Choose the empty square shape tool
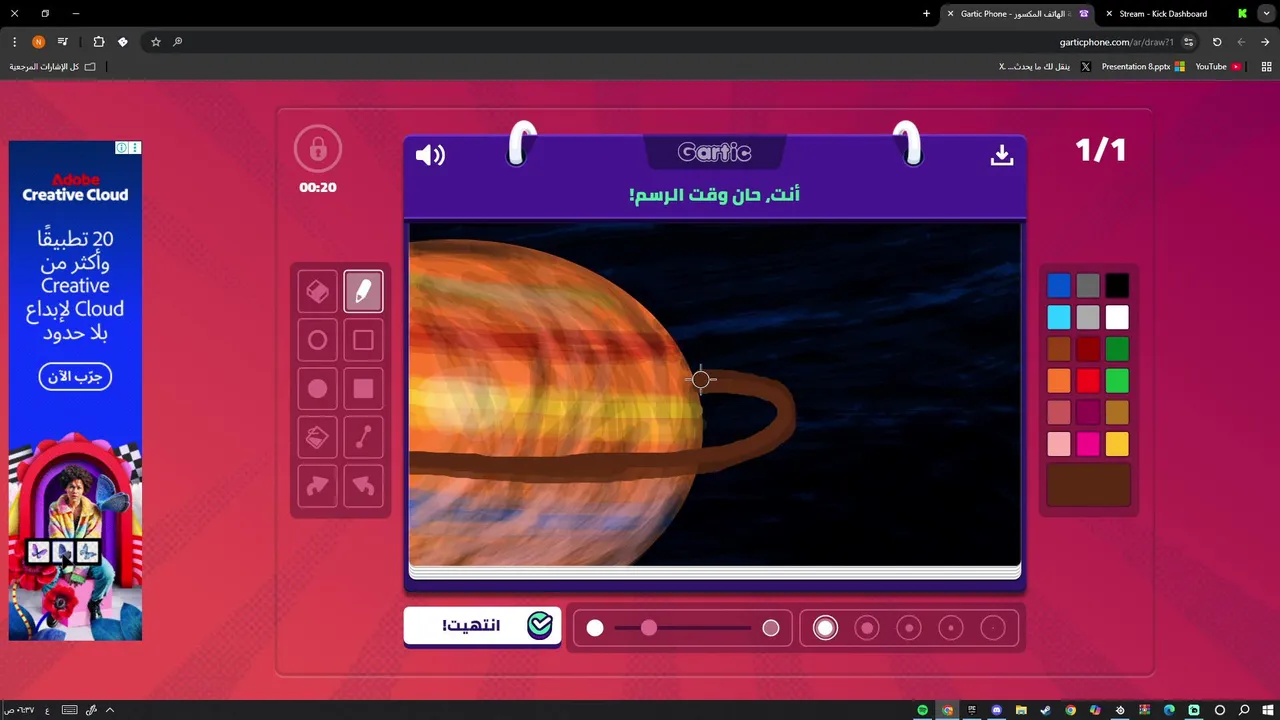Viewport: 1280px width, 720px height. point(363,340)
